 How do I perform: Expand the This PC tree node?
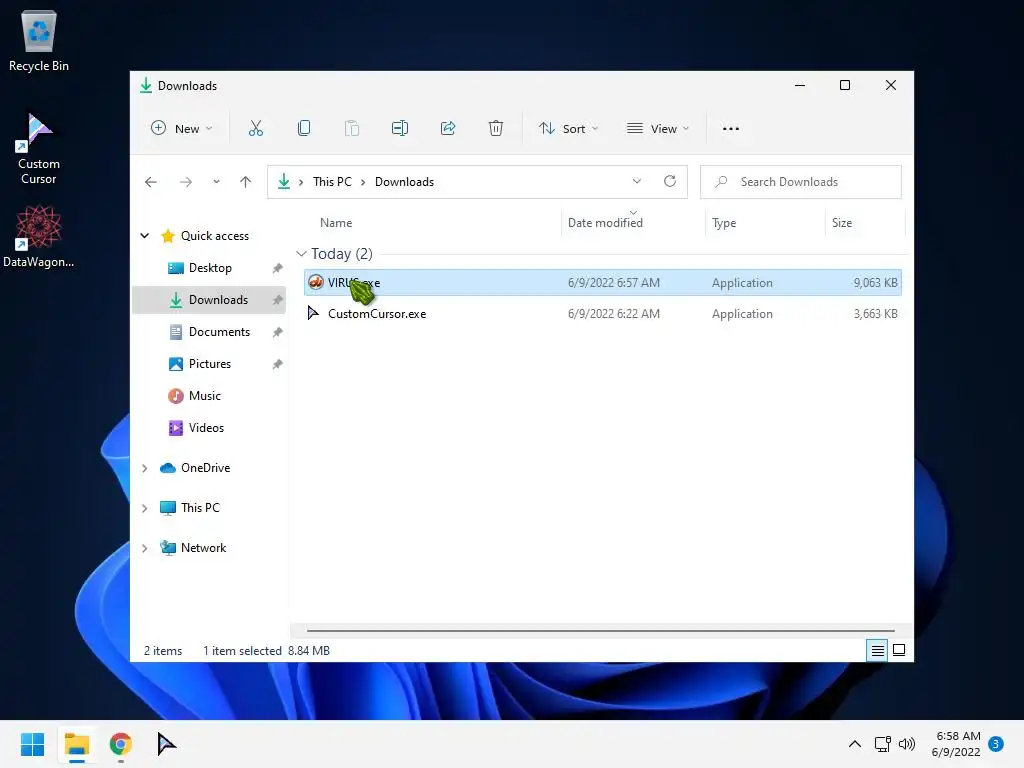(145, 508)
